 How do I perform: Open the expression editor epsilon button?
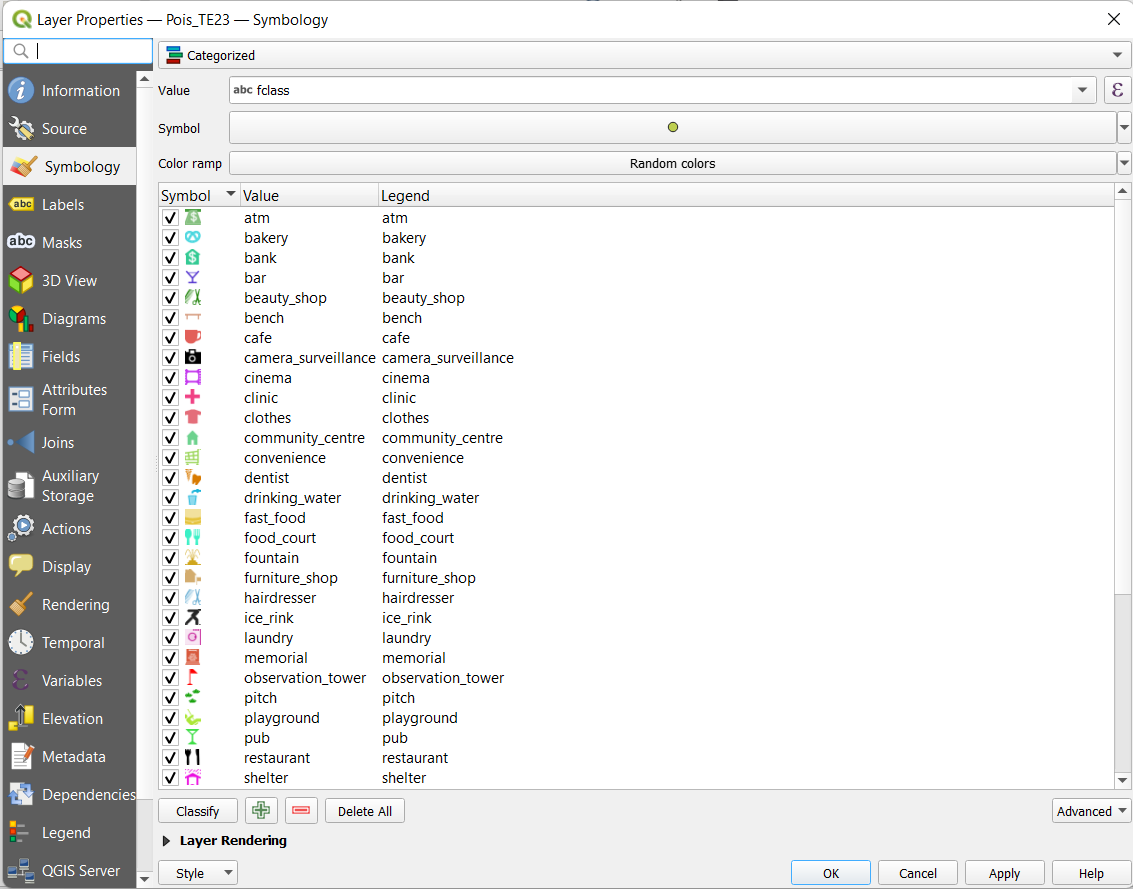tap(1117, 90)
